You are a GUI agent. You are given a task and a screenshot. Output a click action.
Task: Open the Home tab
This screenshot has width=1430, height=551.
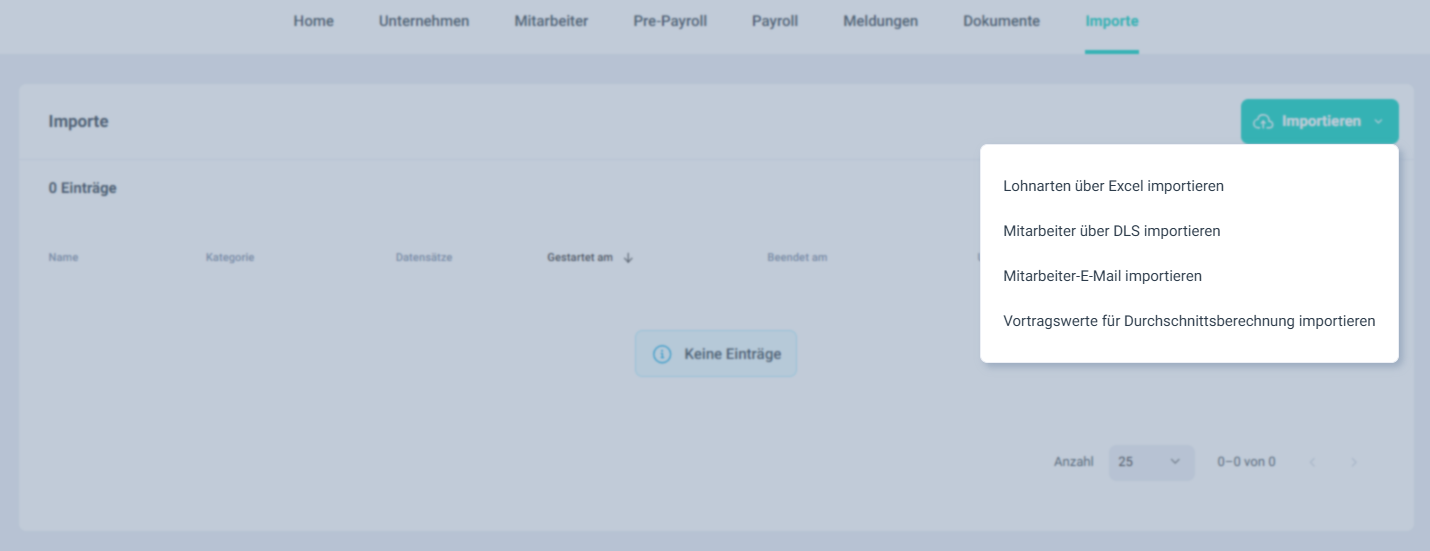pos(313,21)
